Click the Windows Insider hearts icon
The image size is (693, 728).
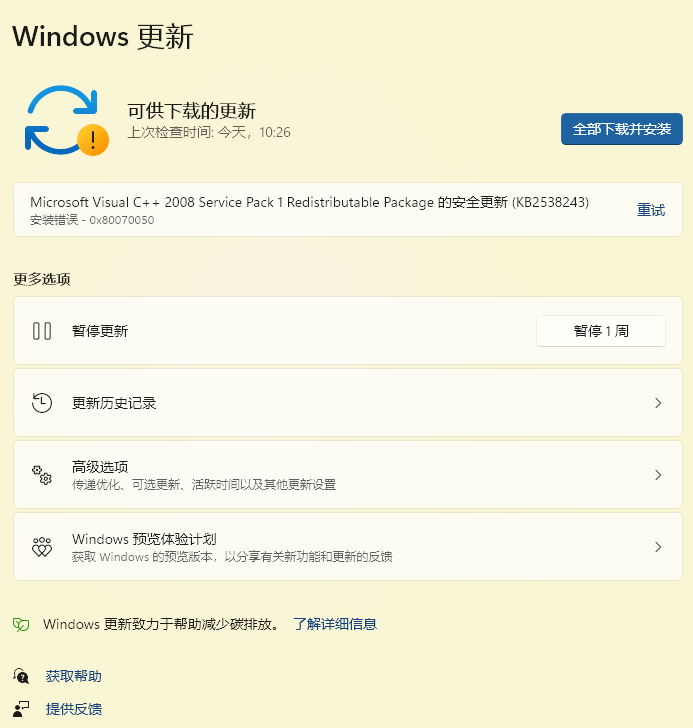tap(42, 547)
